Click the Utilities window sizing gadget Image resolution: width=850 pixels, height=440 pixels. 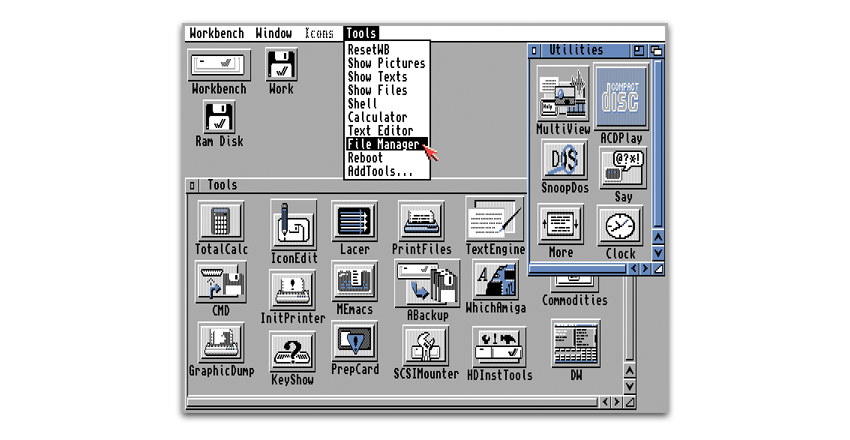tap(658, 268)
